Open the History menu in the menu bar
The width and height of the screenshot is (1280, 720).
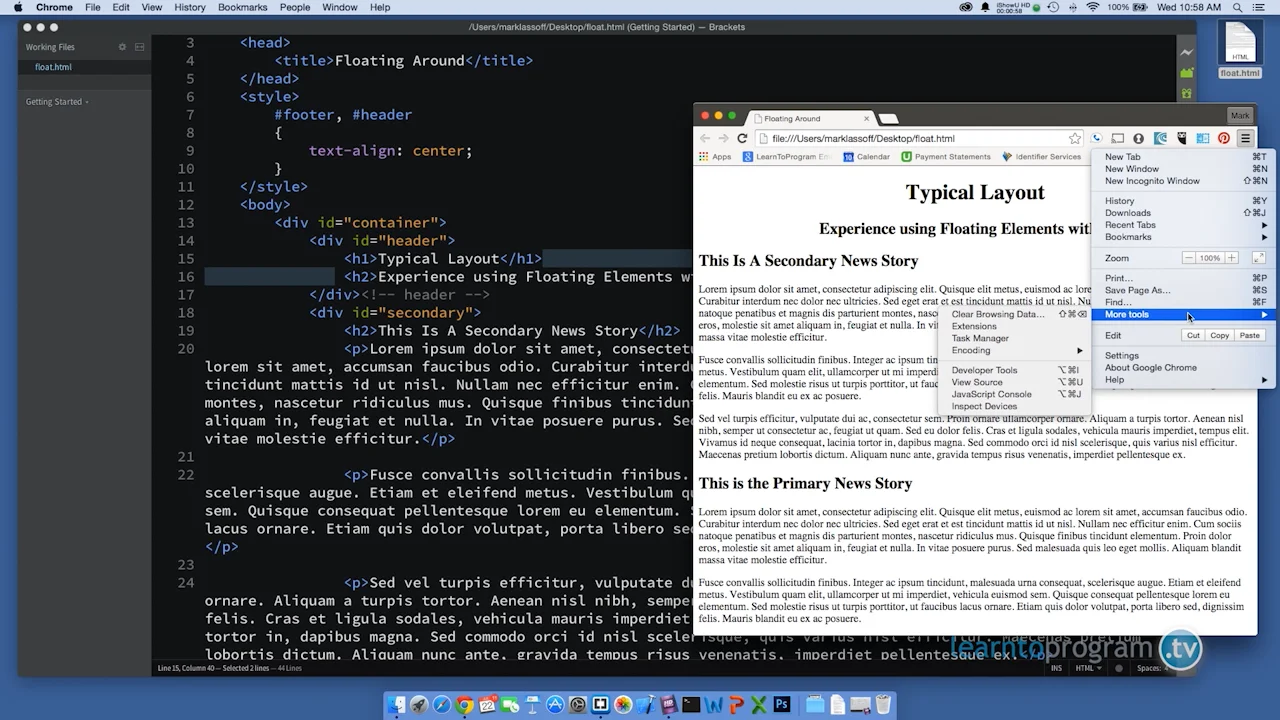(189, 7)
